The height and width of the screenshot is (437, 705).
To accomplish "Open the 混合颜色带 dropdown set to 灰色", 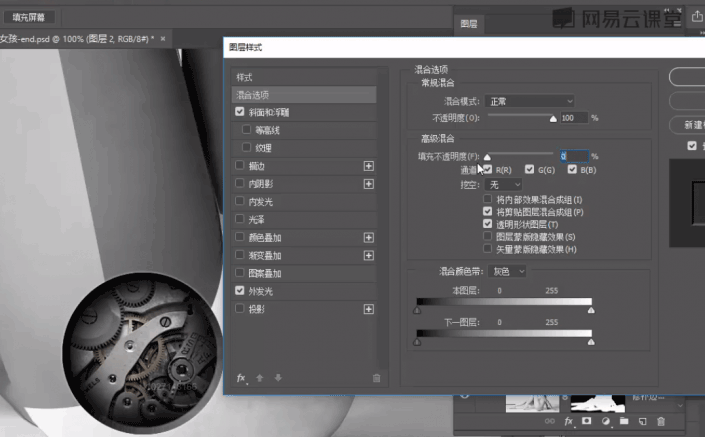I will point(507,271).
